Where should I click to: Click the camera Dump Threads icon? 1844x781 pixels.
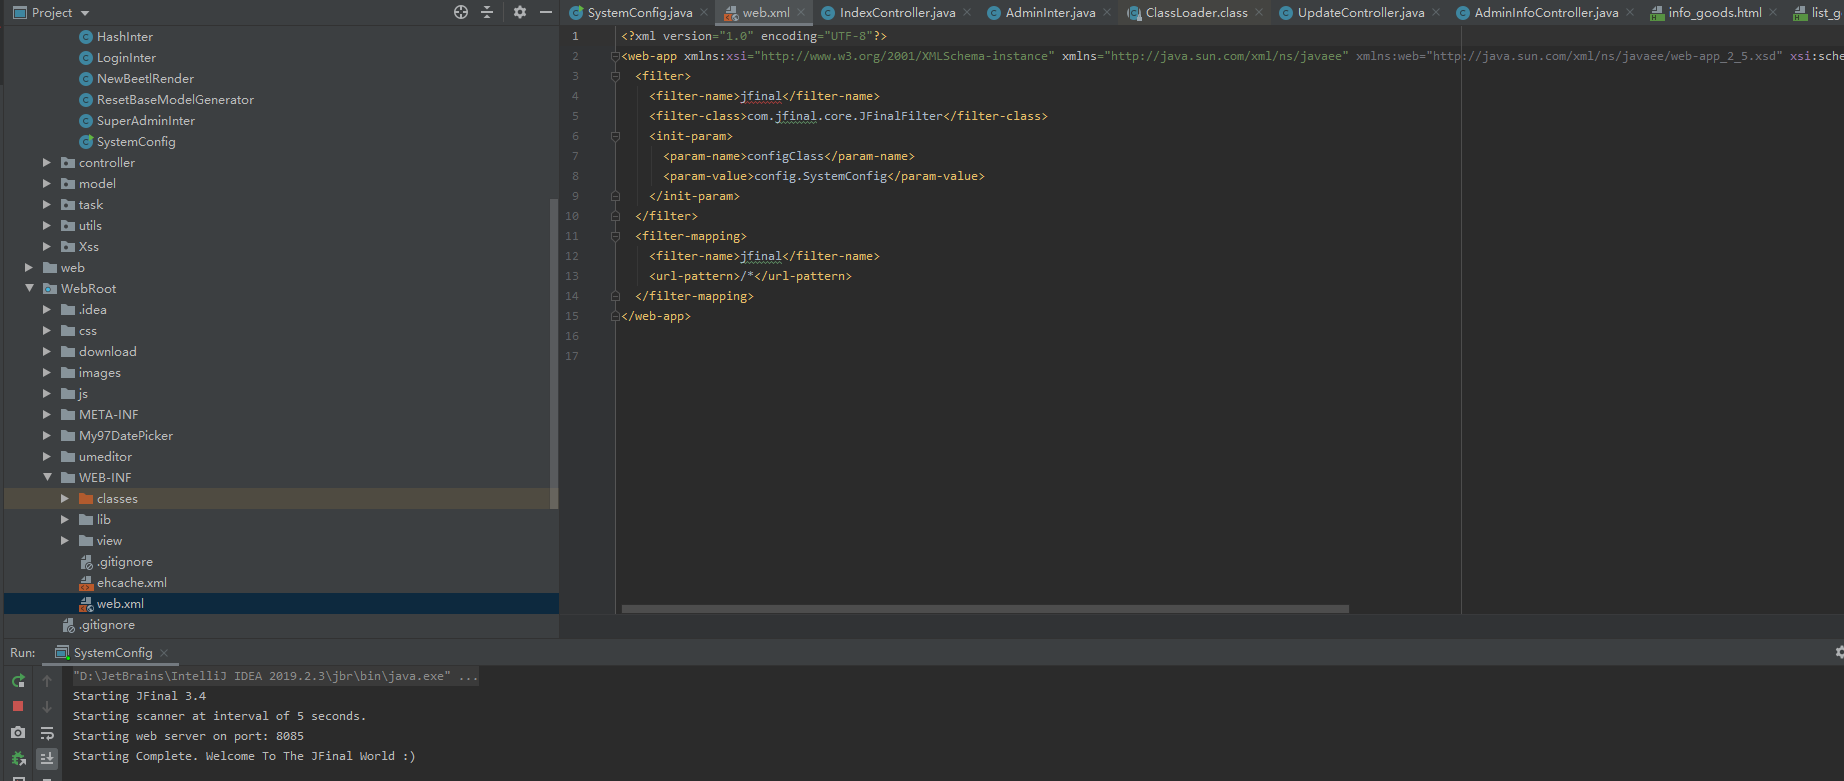coord(18,733)
